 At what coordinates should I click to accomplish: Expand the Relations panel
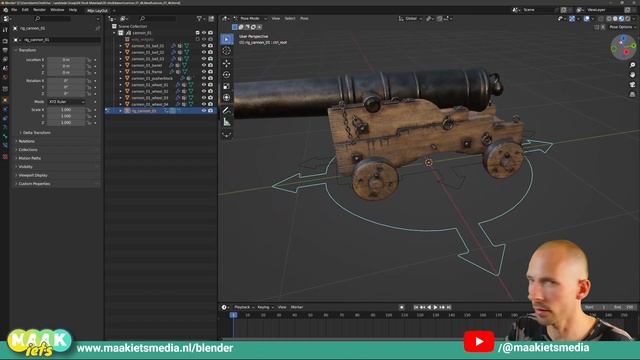point(27,141)
